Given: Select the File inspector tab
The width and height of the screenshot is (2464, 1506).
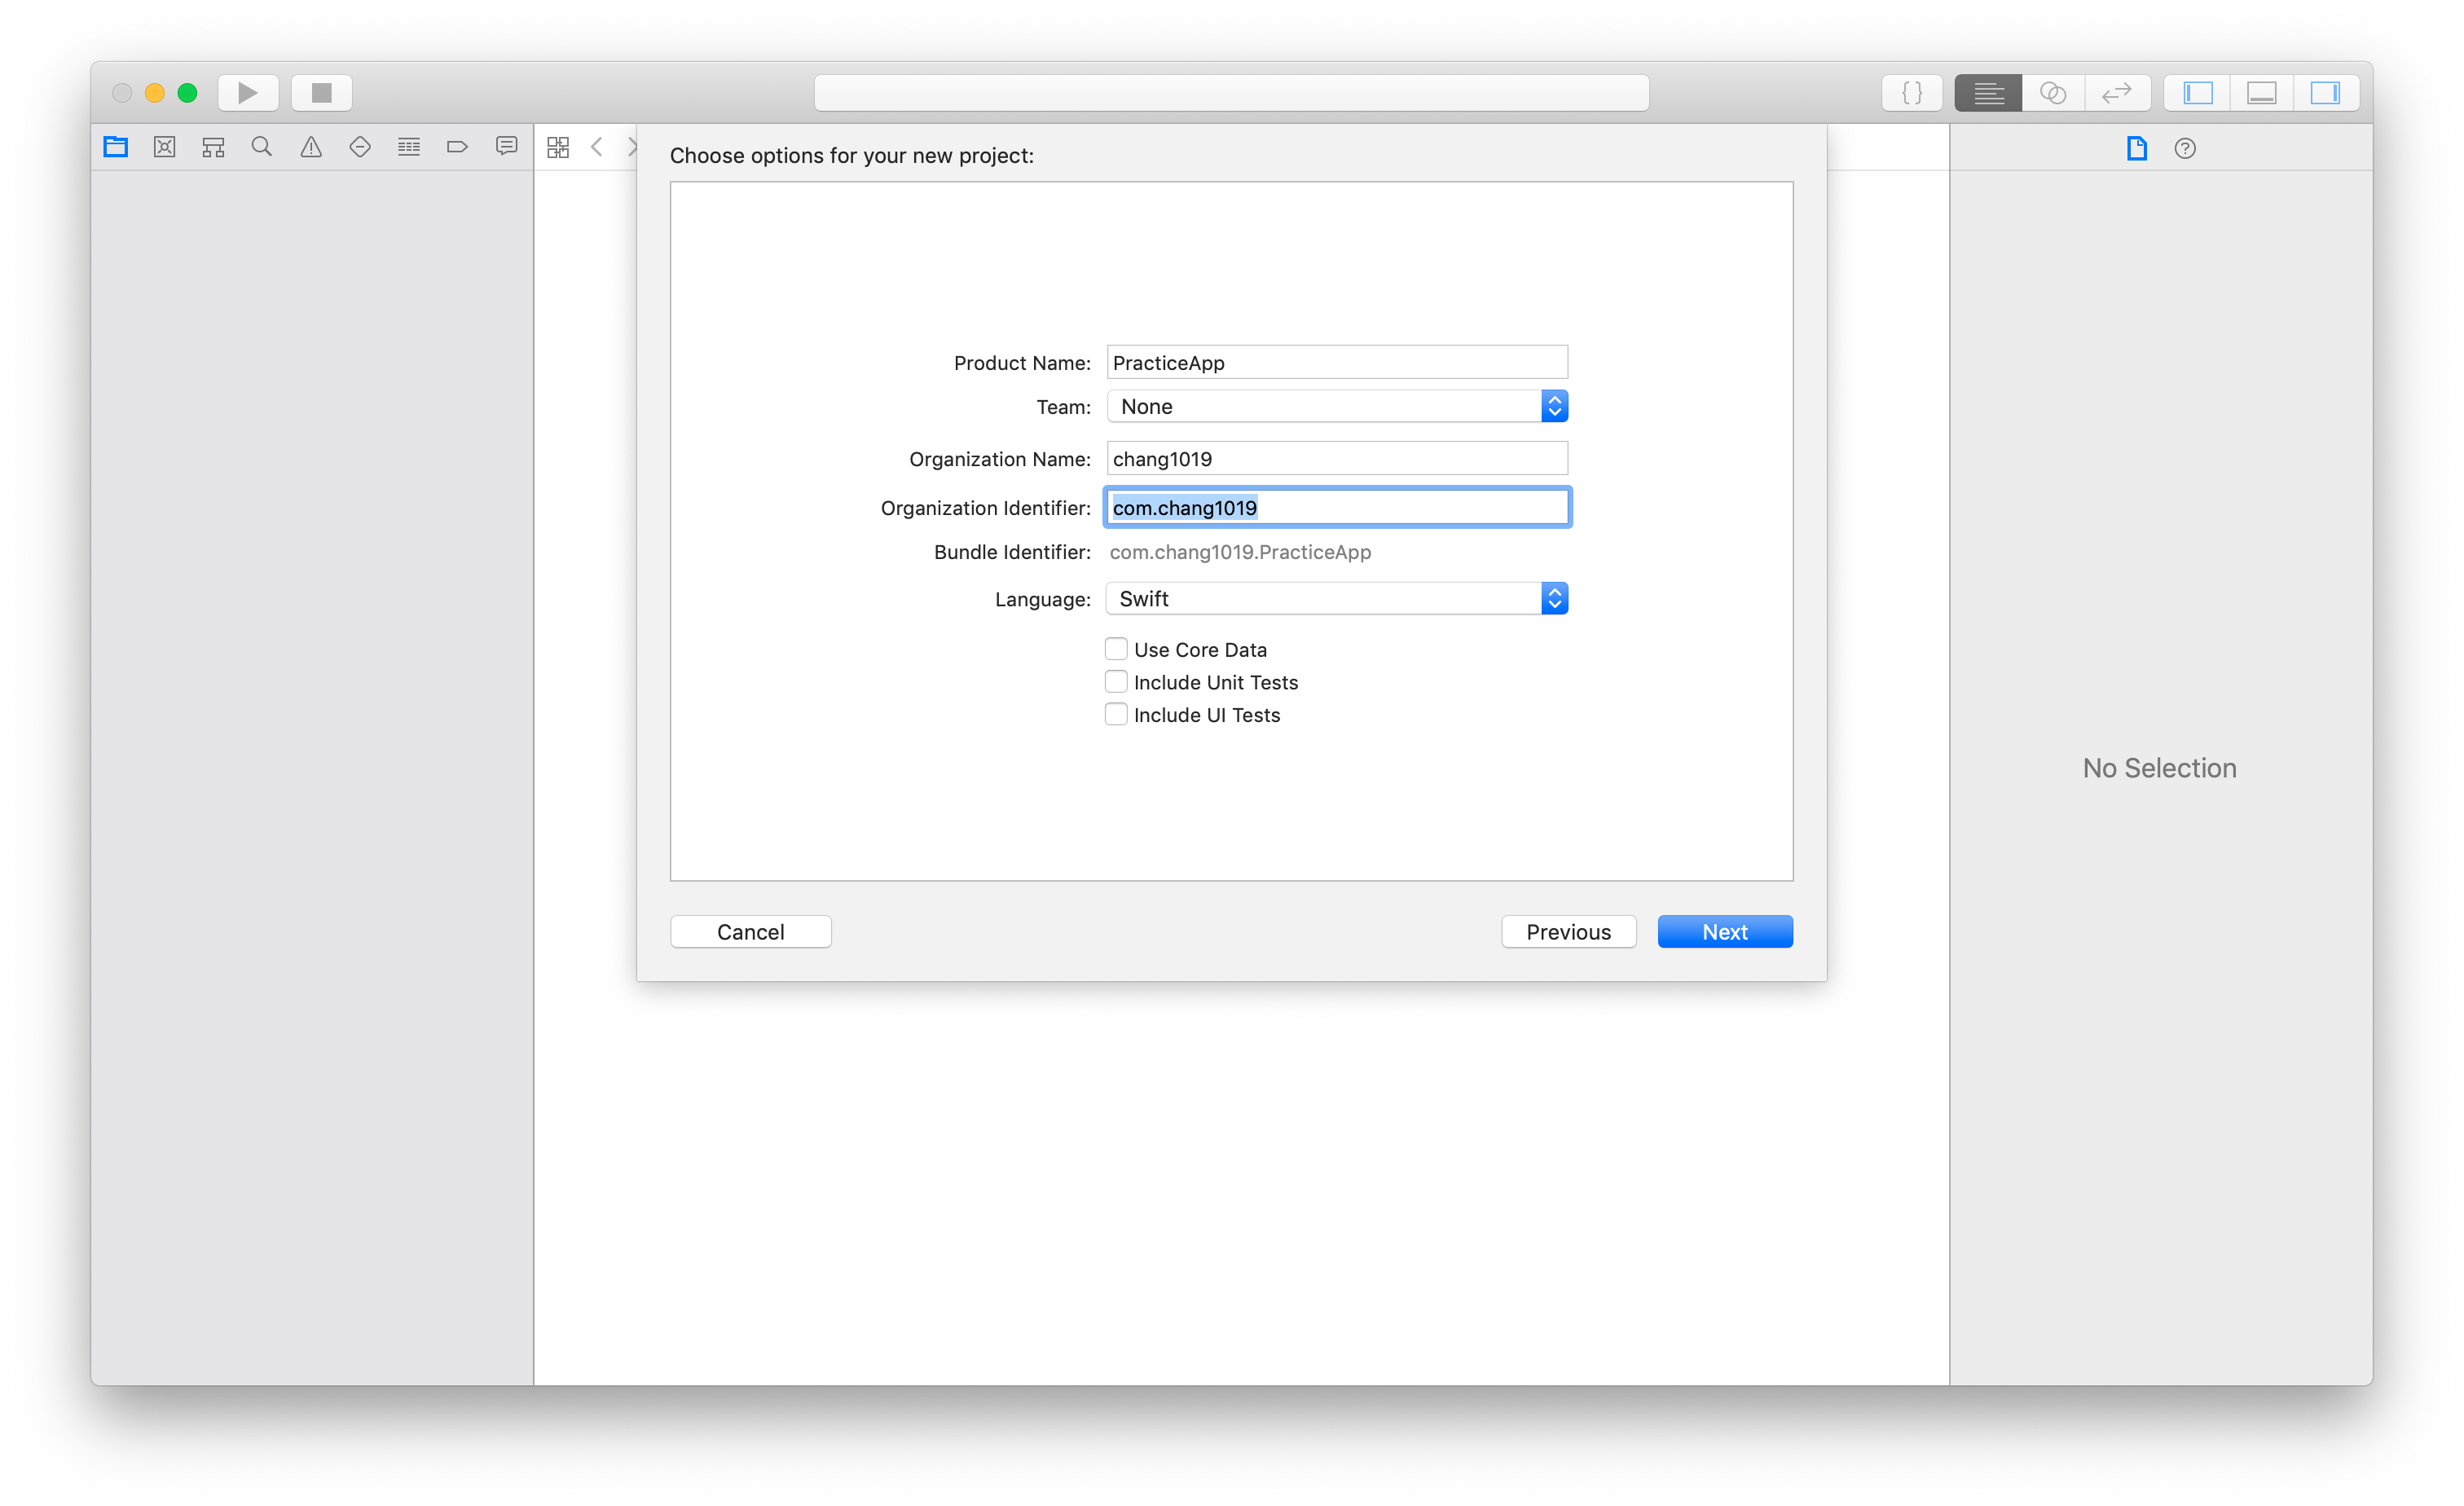Looking at the screenshot, I should (2137, 149).
